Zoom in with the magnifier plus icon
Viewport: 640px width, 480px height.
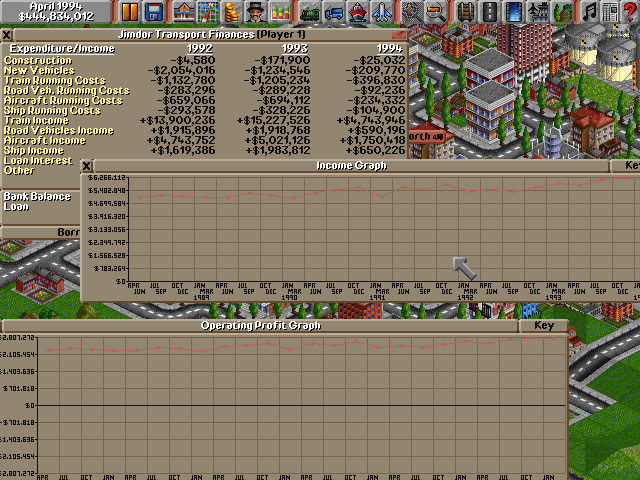click(x=411, y=12)
